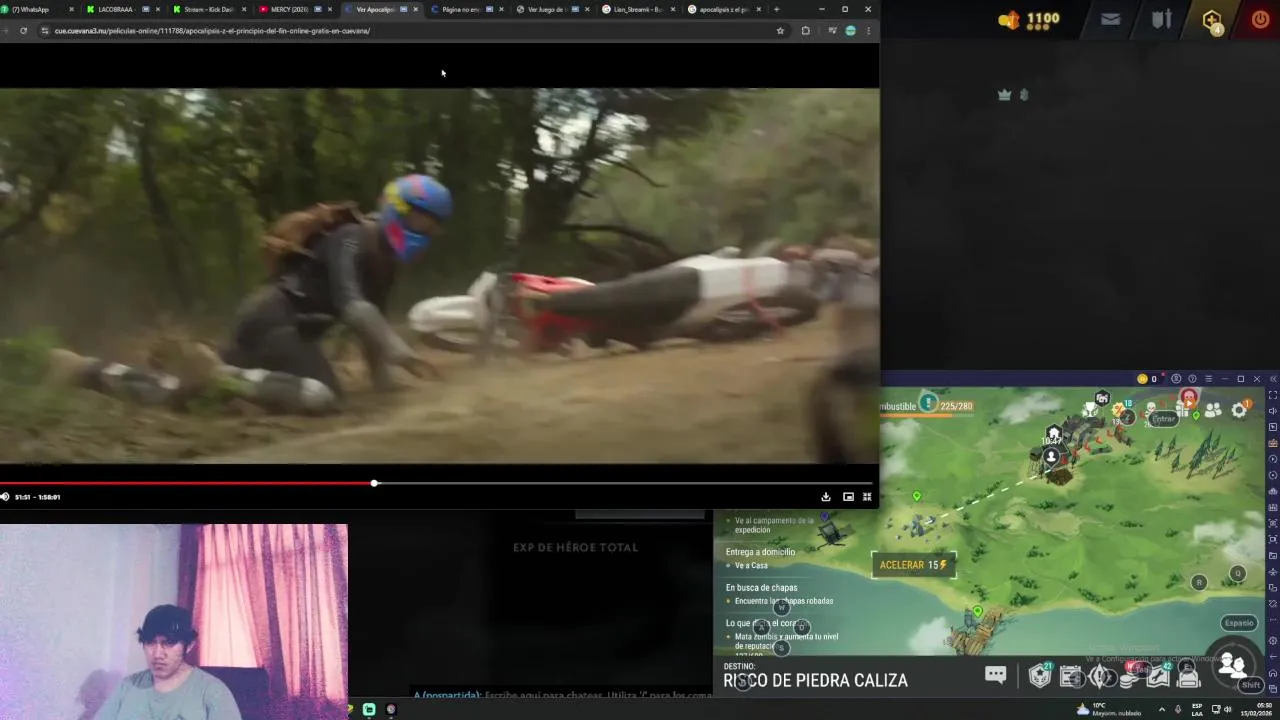The image size is (1280, 720).
Task: Click the R key overlay button on map
Action: [1199, 582]
